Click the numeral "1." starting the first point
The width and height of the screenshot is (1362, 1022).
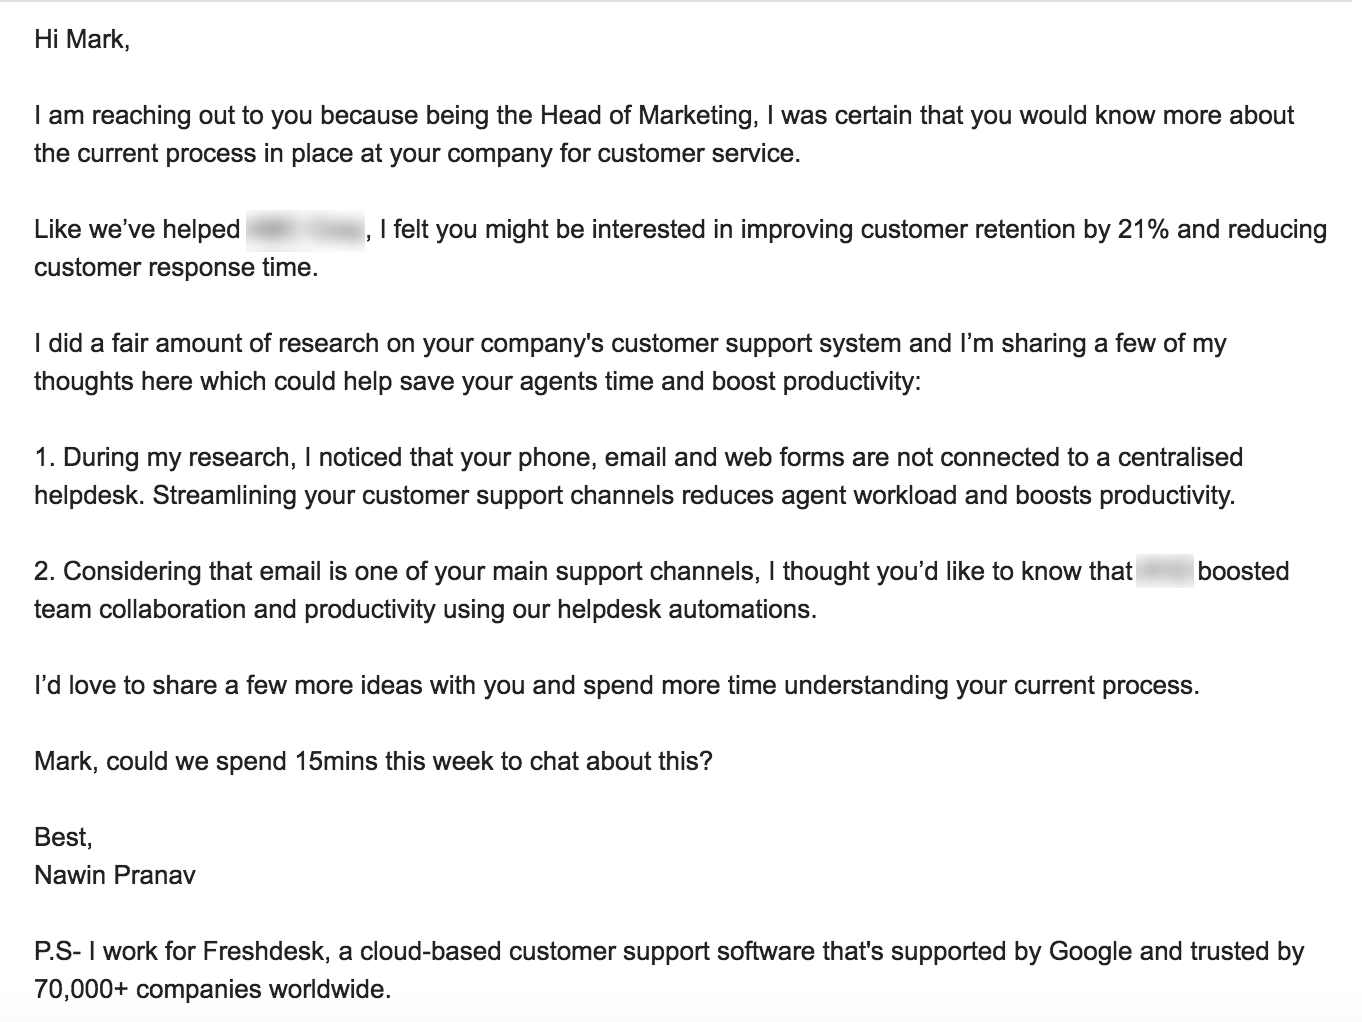(x=44, y=458)
